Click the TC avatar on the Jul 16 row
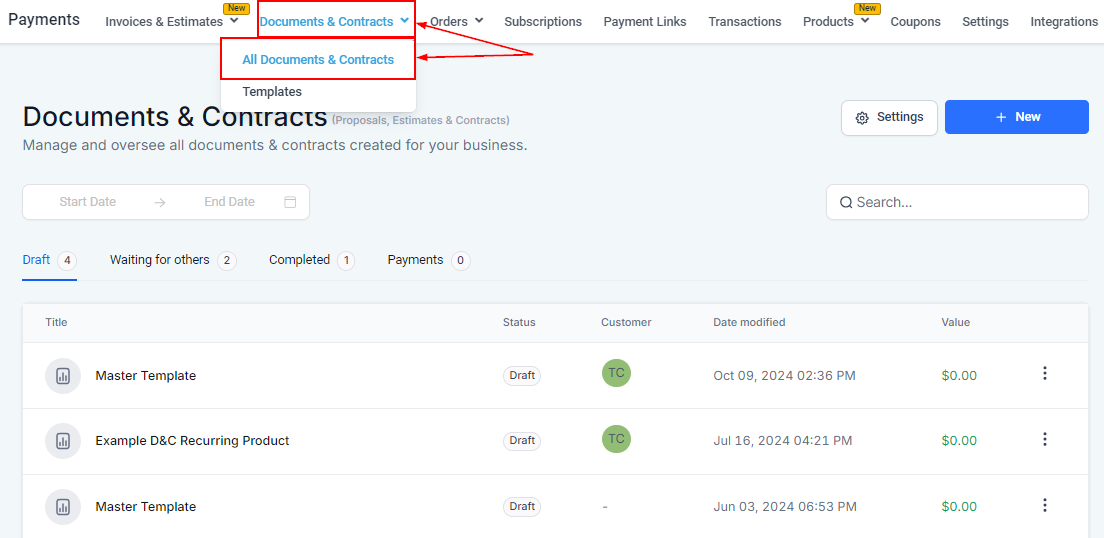The image size is (1104, 538). (616, 439)
